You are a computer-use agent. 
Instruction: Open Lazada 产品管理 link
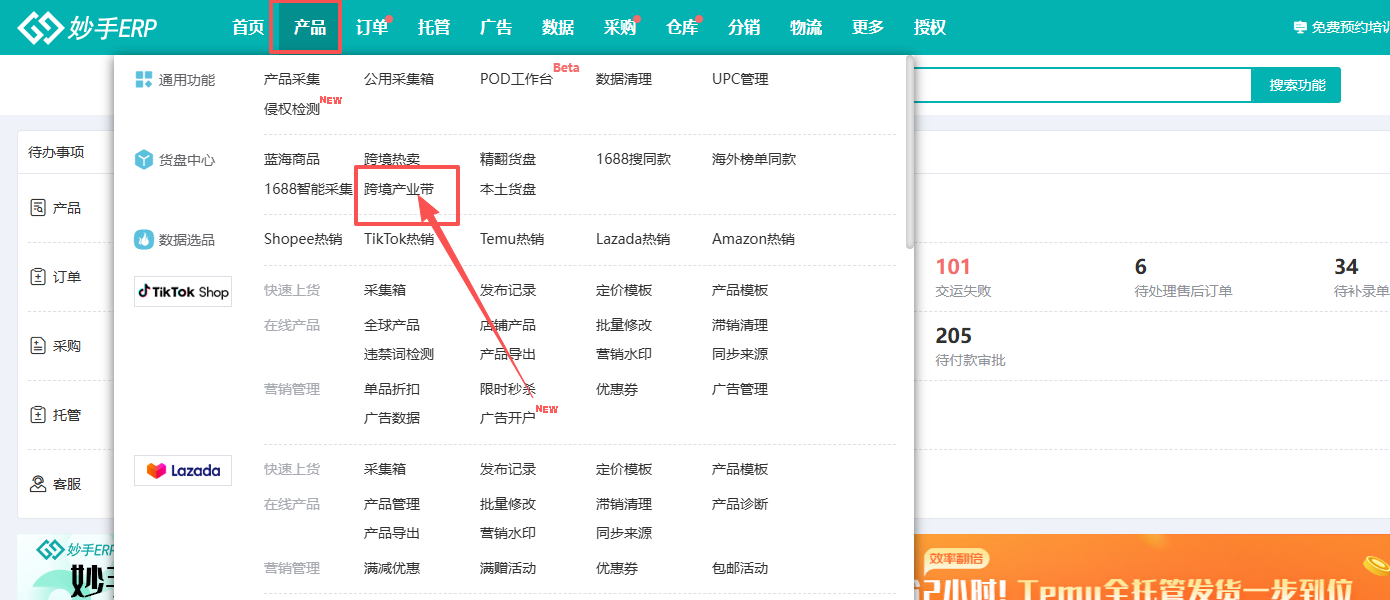(392, 504)
